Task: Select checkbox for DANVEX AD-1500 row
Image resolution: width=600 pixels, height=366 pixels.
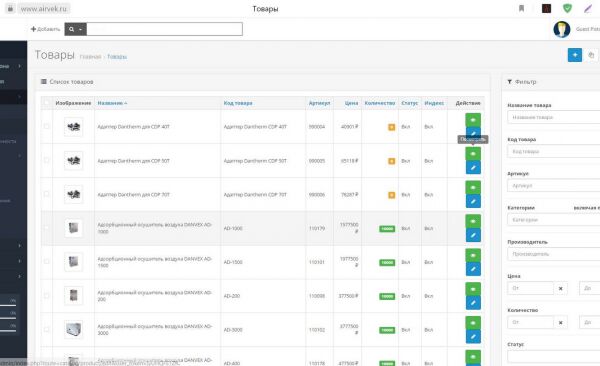Action: [47, 261]
